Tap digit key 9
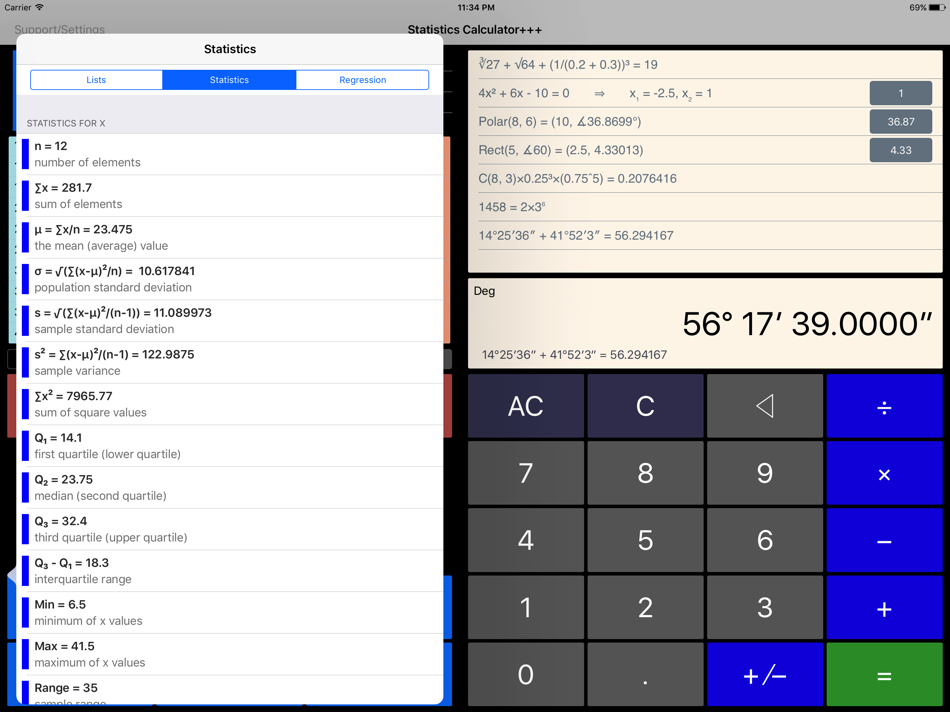The image size is (950, 712). [765, 473]
